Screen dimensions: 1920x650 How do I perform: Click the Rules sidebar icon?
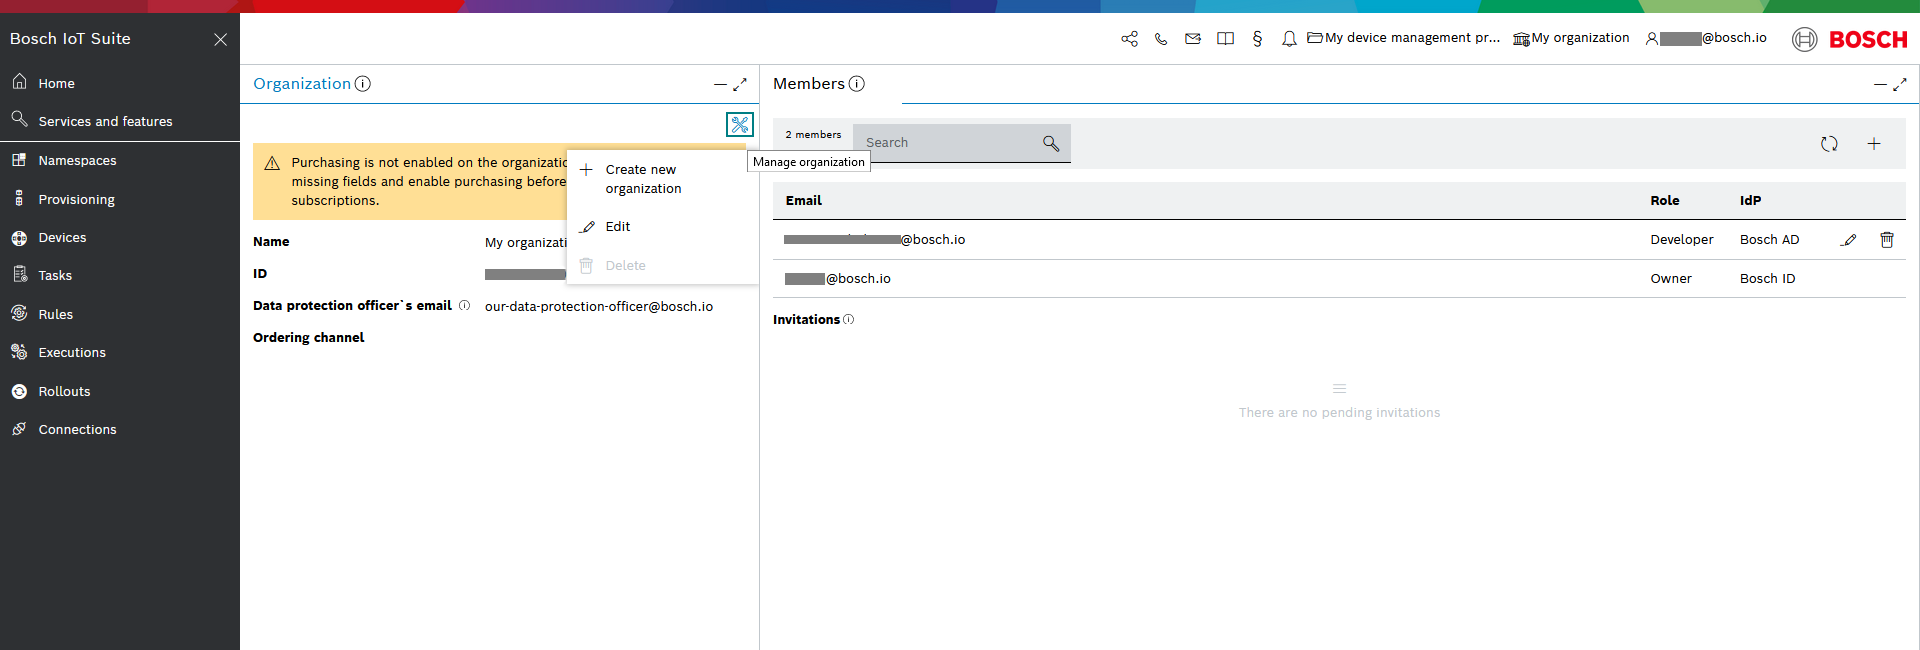tap(19, 313)
